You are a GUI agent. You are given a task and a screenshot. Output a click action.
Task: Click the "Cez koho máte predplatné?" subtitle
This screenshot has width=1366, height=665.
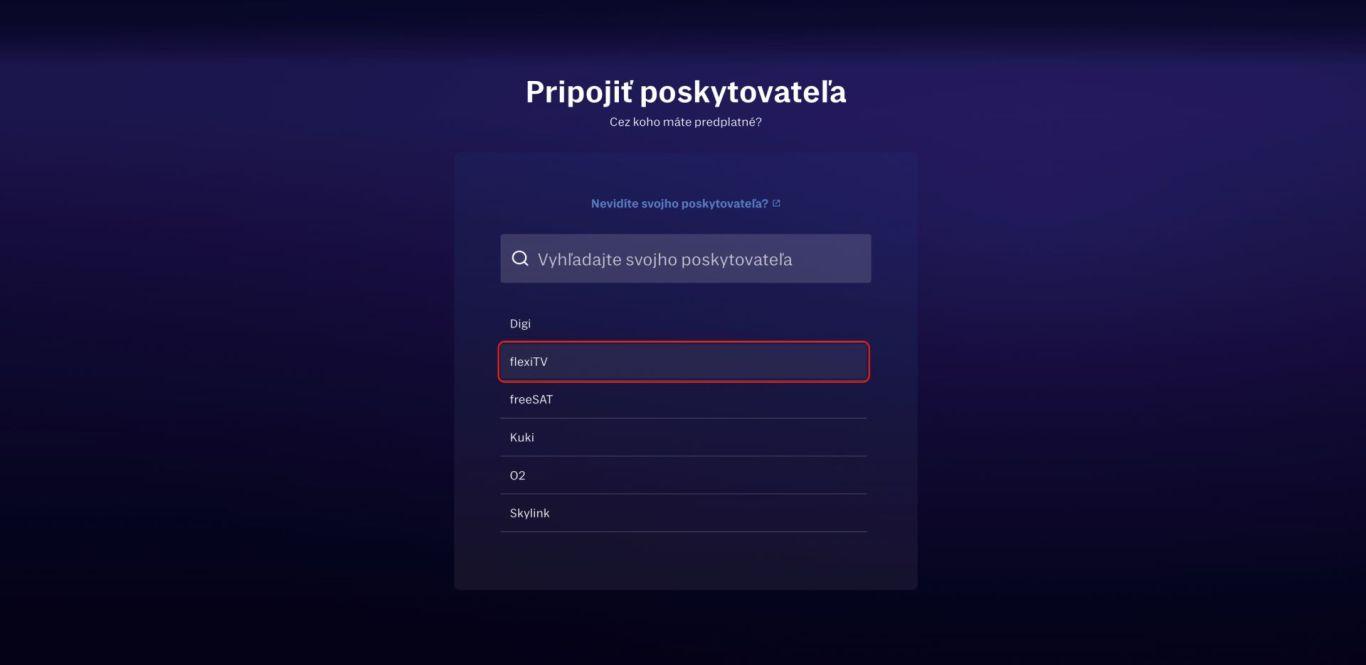[685, 122]
